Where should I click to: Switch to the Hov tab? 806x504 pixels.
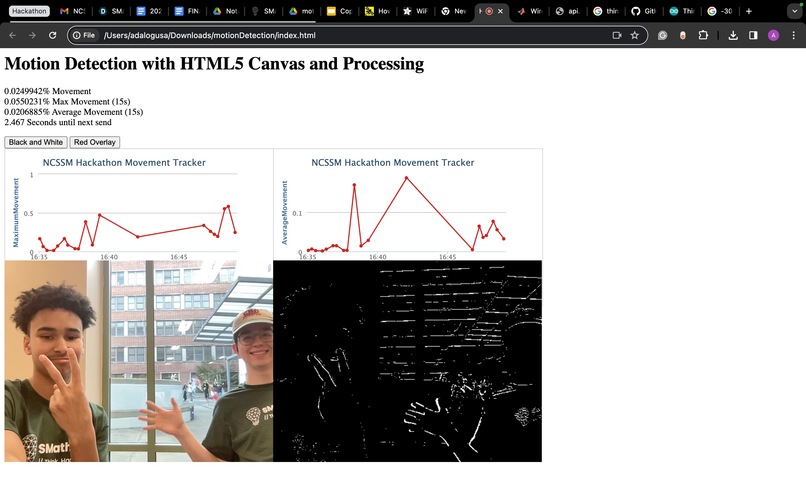[x=377, y=11]
